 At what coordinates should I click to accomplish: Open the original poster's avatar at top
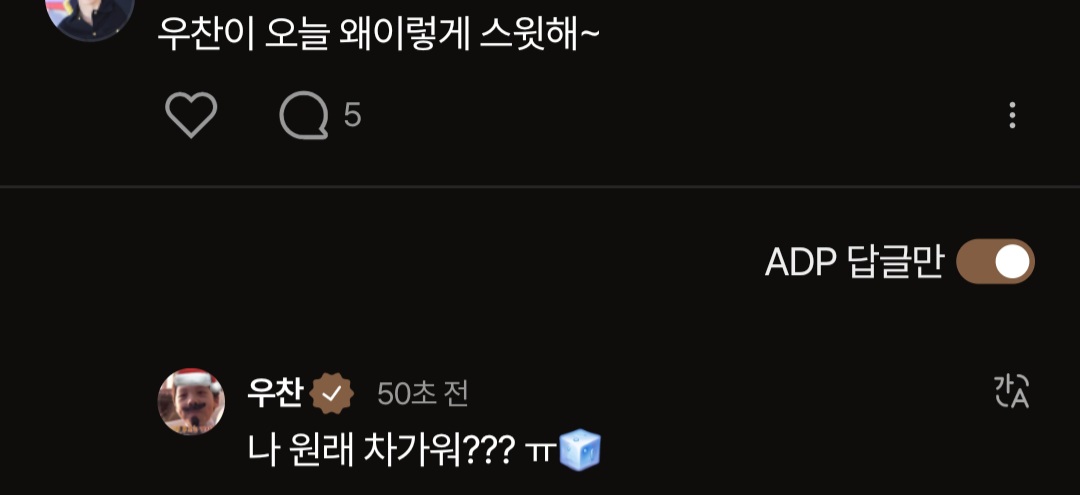pos(90,14)
